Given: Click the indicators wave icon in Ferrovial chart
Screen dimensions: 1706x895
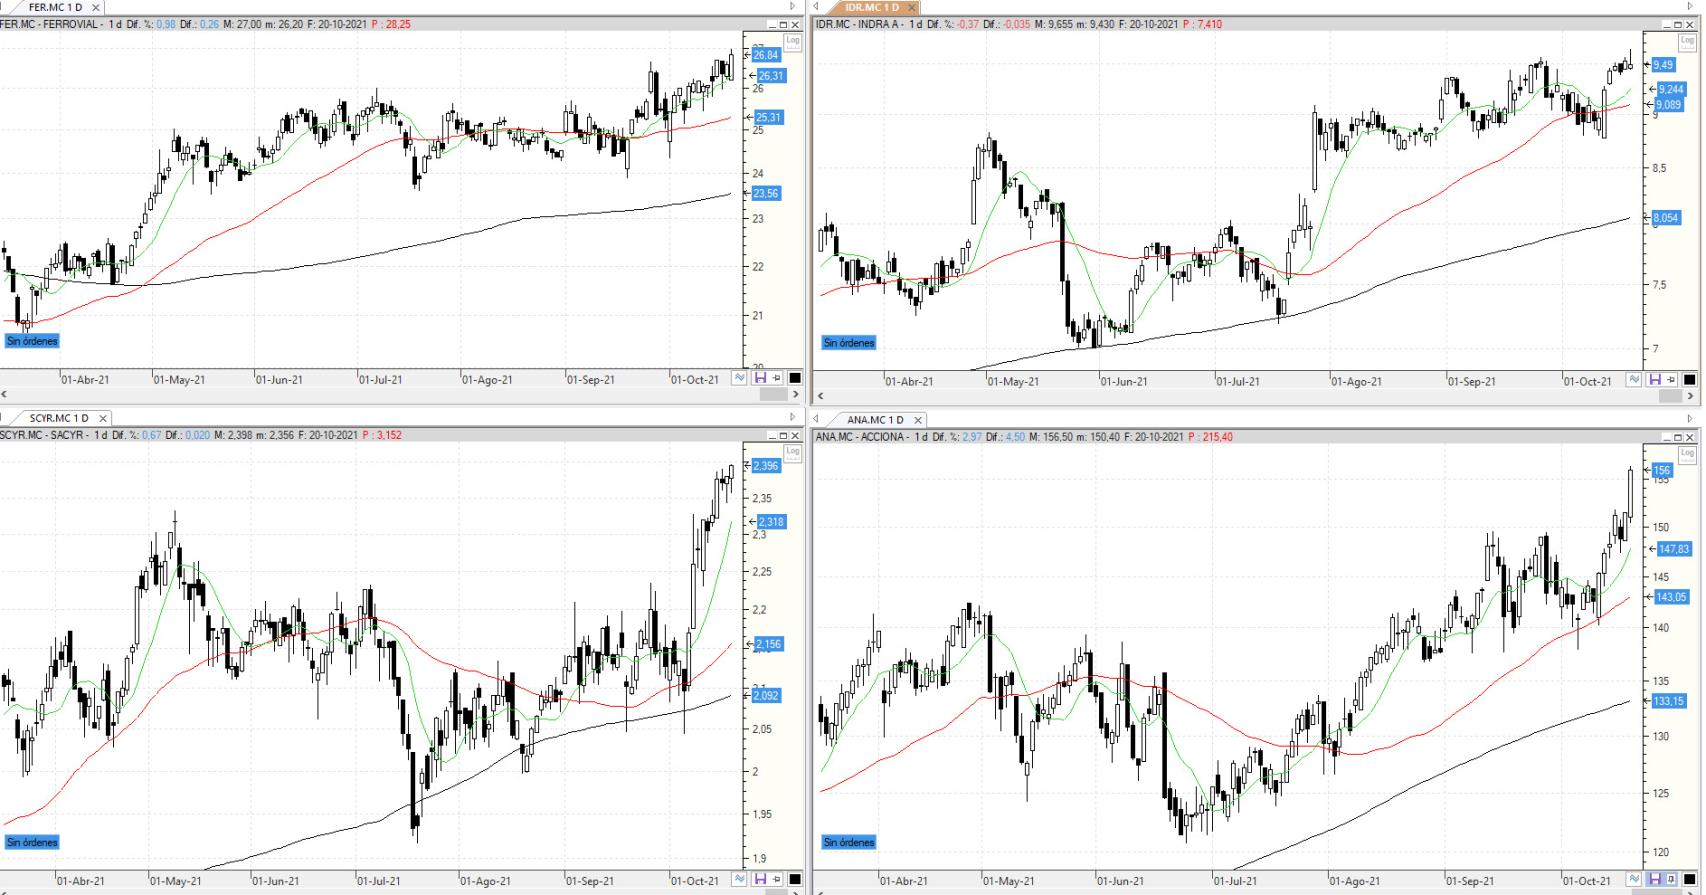Looking at the screenshot, I should [740, 378].
